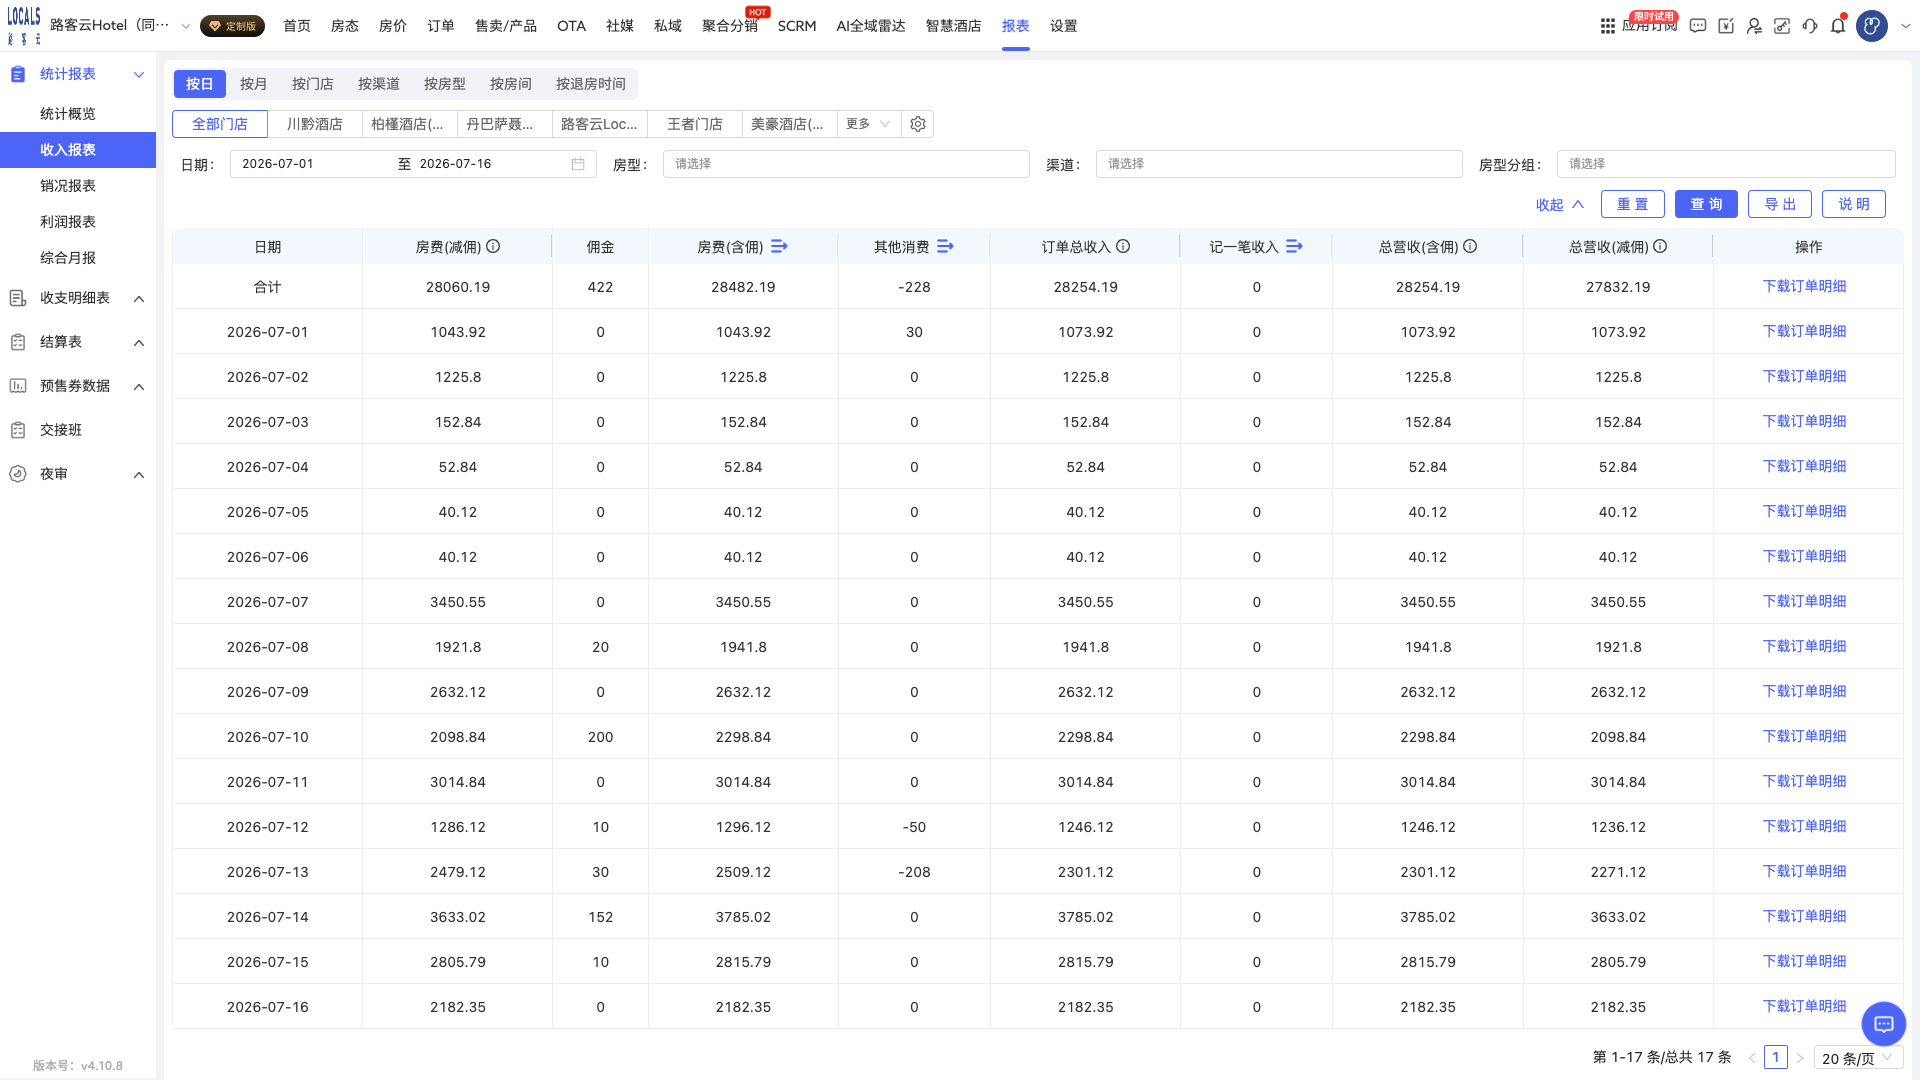Click the 说明 button
The width and height of the screenshot is (1920, 1080).
[x=1854, y=204]
